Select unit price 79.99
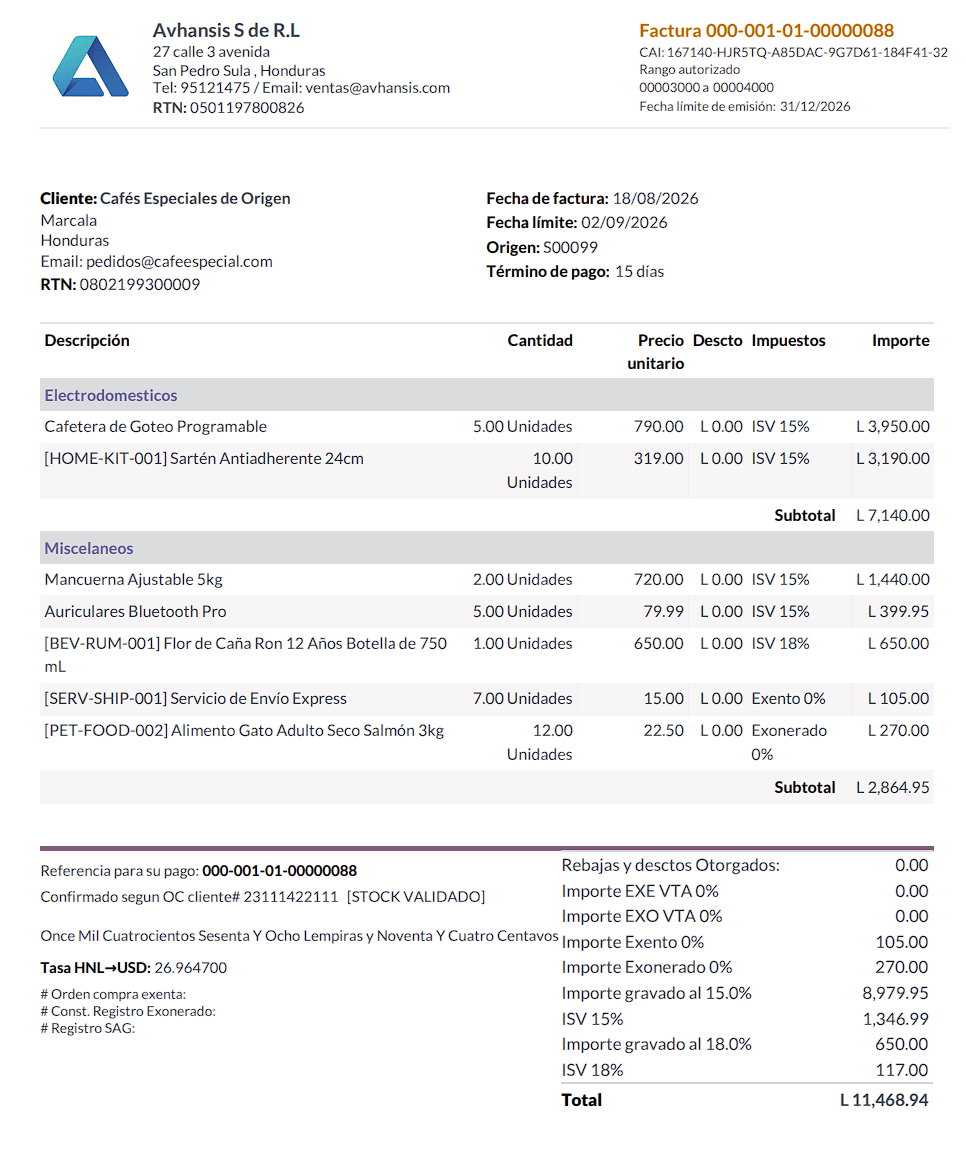The width and height of the screenshot is (966, 1152). coord(663,611)
